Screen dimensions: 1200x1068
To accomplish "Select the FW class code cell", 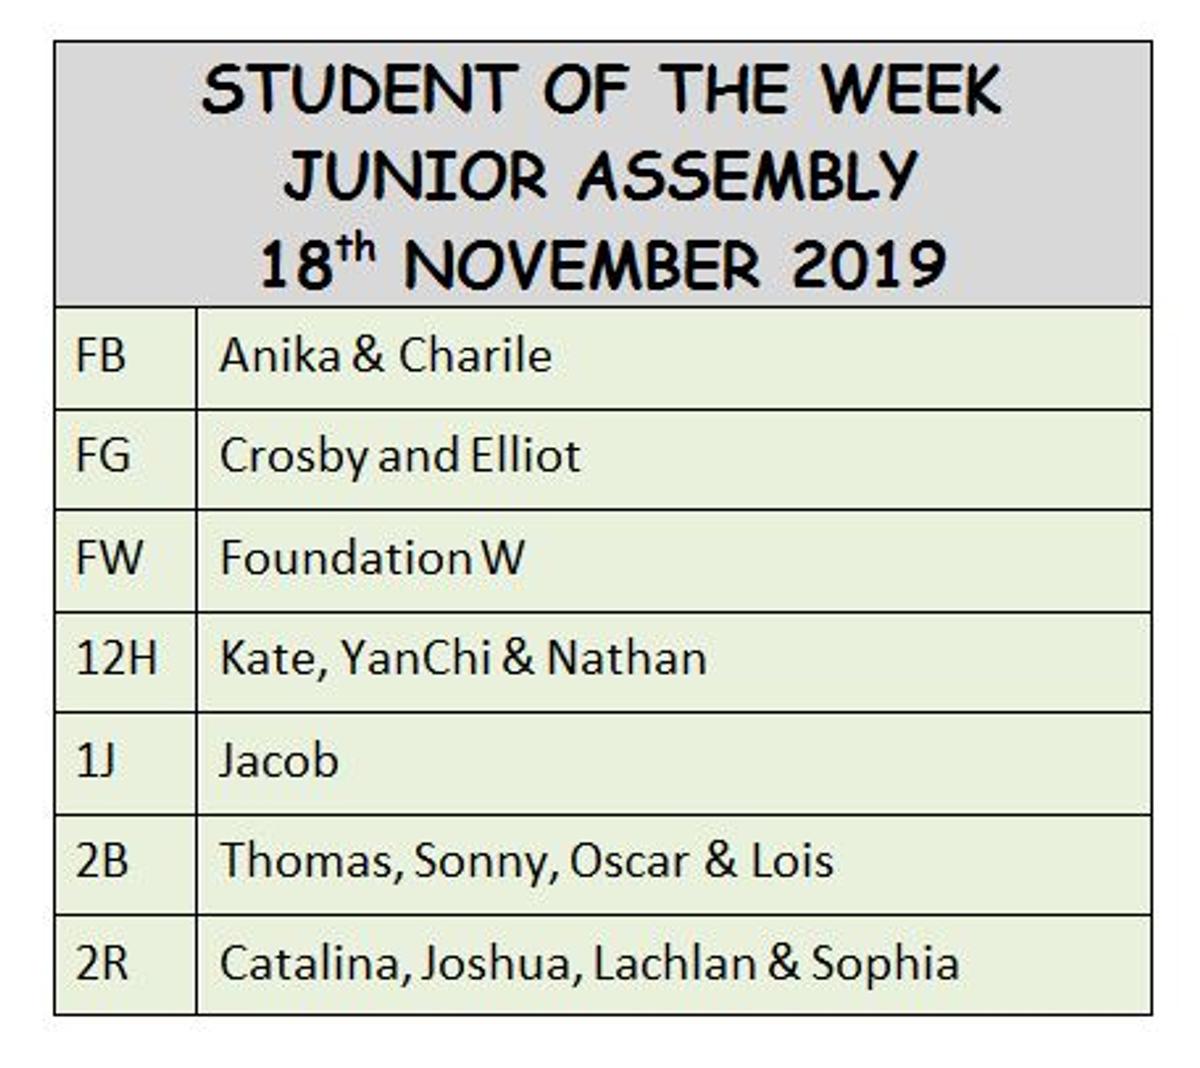I will [x=126, y=561].
